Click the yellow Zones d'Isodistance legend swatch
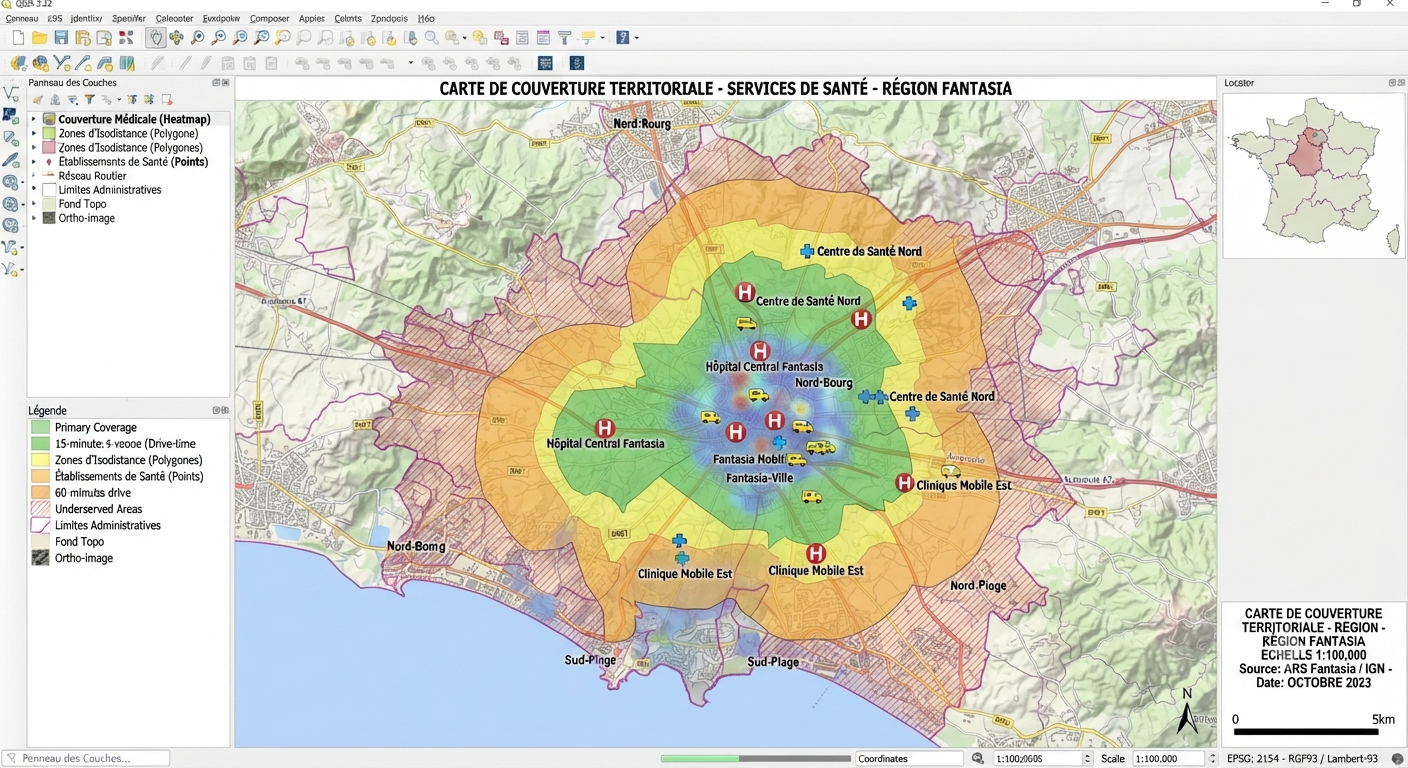Image resolution: width=1408 pixels, height=768 pixels. coord(40,460)
